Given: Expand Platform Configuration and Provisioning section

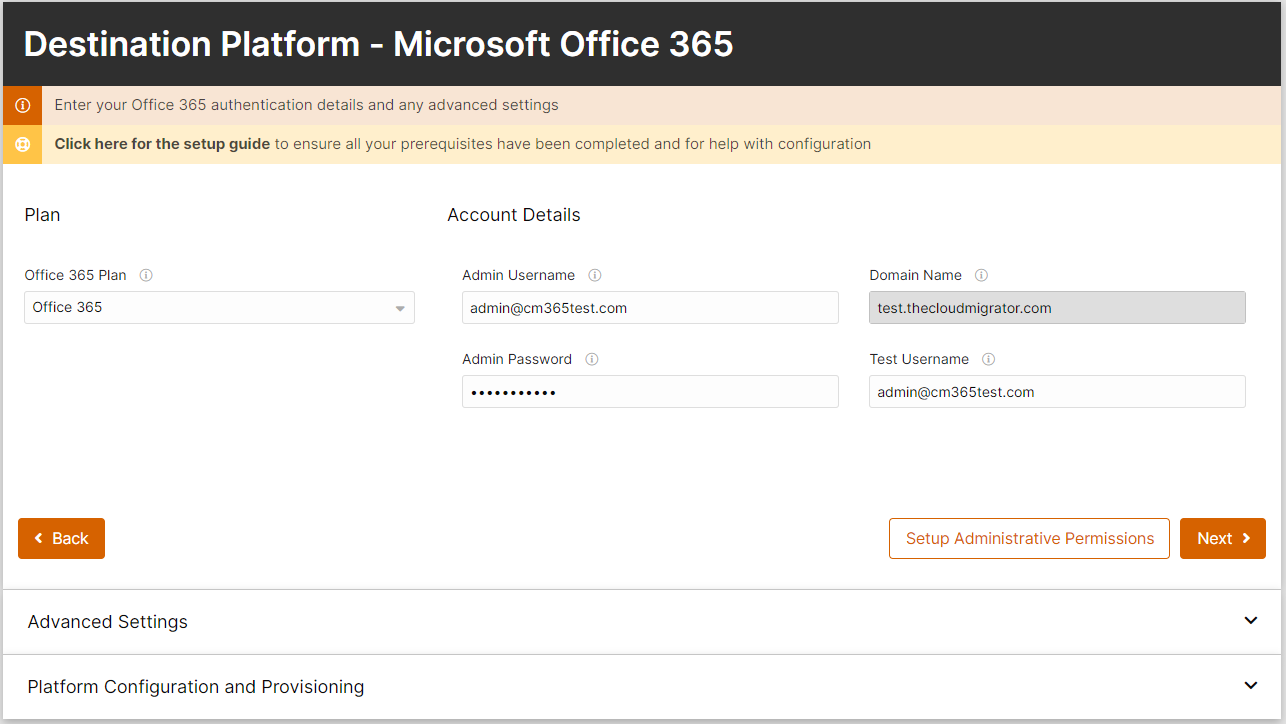Looking at the screenshot, I should [643, 687].
